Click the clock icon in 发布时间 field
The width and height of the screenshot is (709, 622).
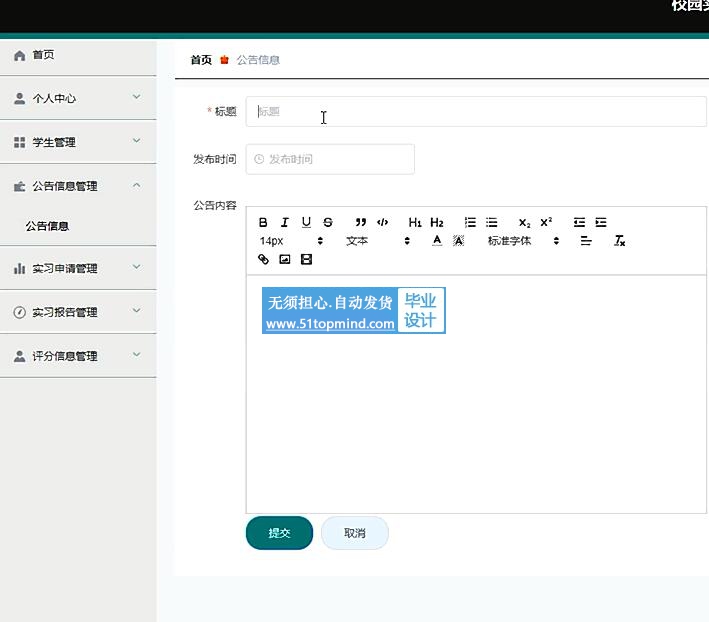[x=259, y=159]
